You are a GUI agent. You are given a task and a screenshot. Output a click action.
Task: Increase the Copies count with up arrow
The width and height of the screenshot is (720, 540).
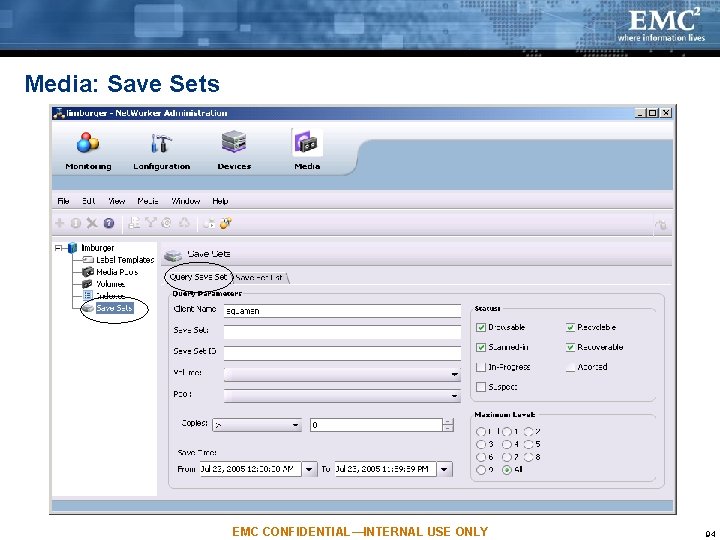click(448, 422)
